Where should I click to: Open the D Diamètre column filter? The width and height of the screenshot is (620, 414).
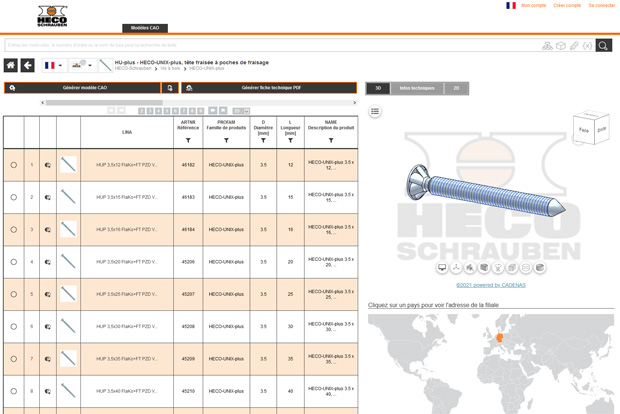pyautogui.click(x=263, y=140)
